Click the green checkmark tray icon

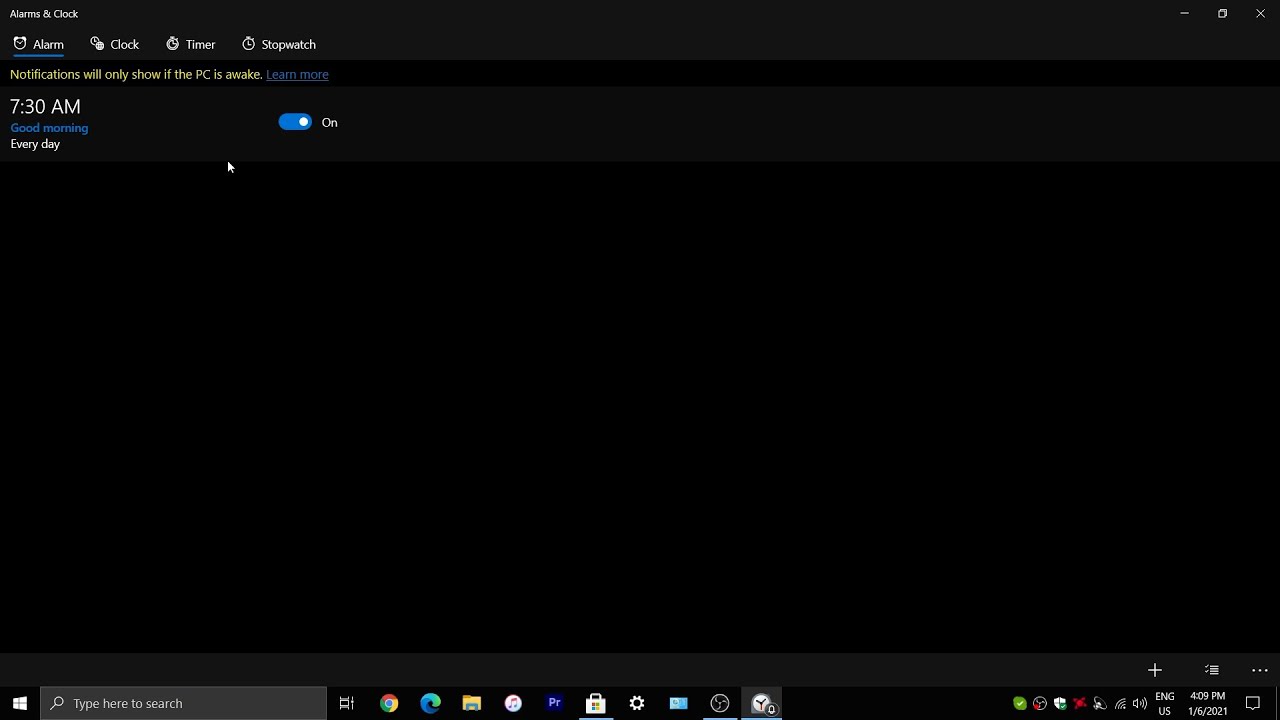tap(1020, 703)
